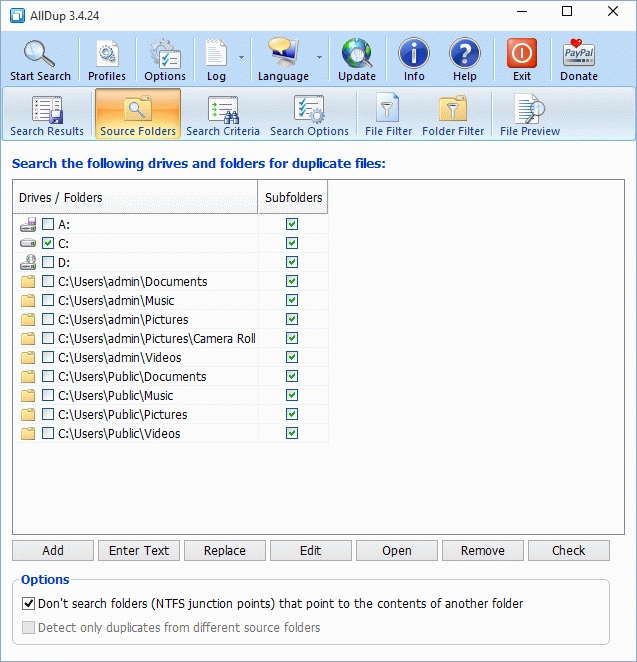The width and height of the screenshot is (637, 662).
Task: Open the File Preview tab
Action: pos(530,116)
